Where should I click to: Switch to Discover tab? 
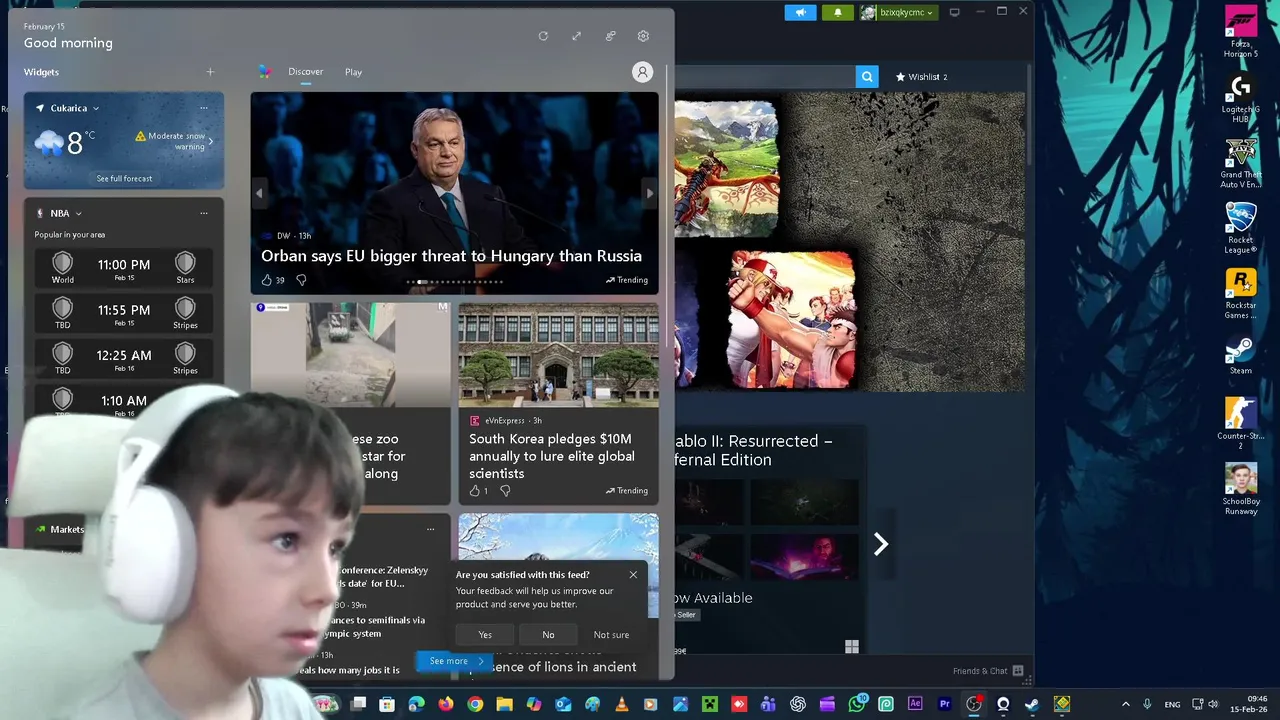pos(305,72)
